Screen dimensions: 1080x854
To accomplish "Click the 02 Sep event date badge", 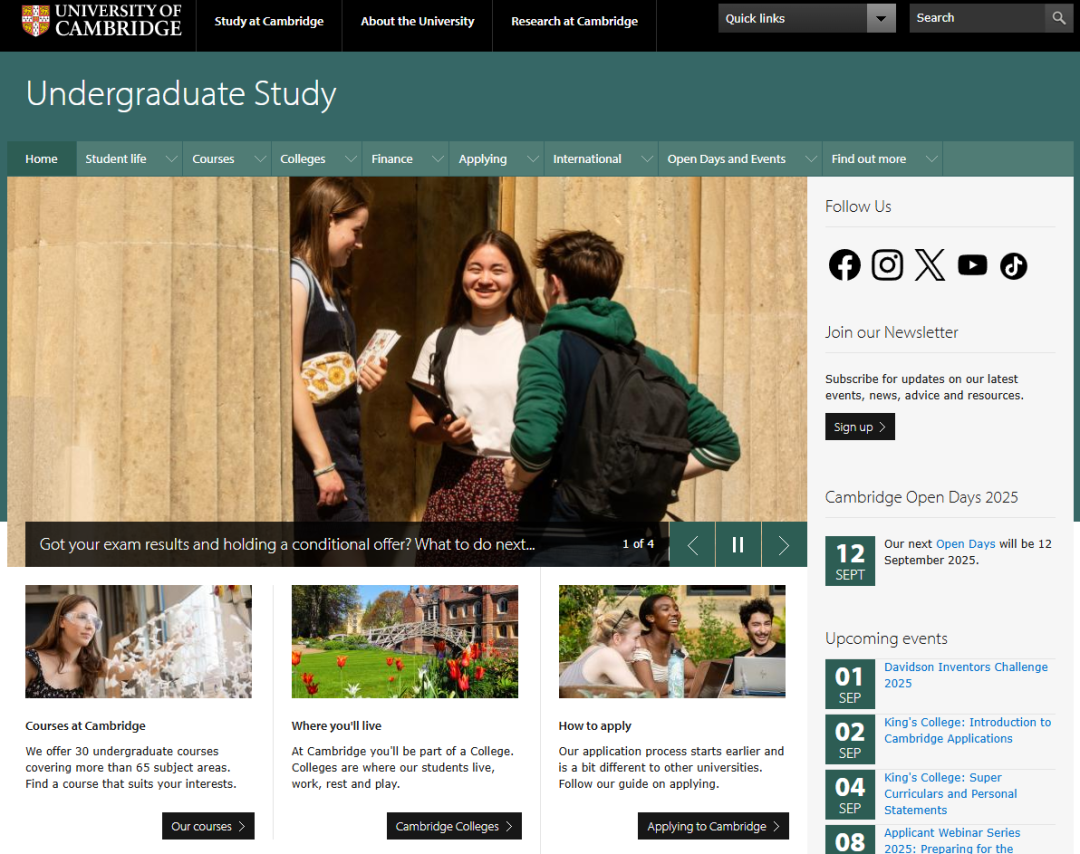I will pyautogui.click(x=850, y=739).
